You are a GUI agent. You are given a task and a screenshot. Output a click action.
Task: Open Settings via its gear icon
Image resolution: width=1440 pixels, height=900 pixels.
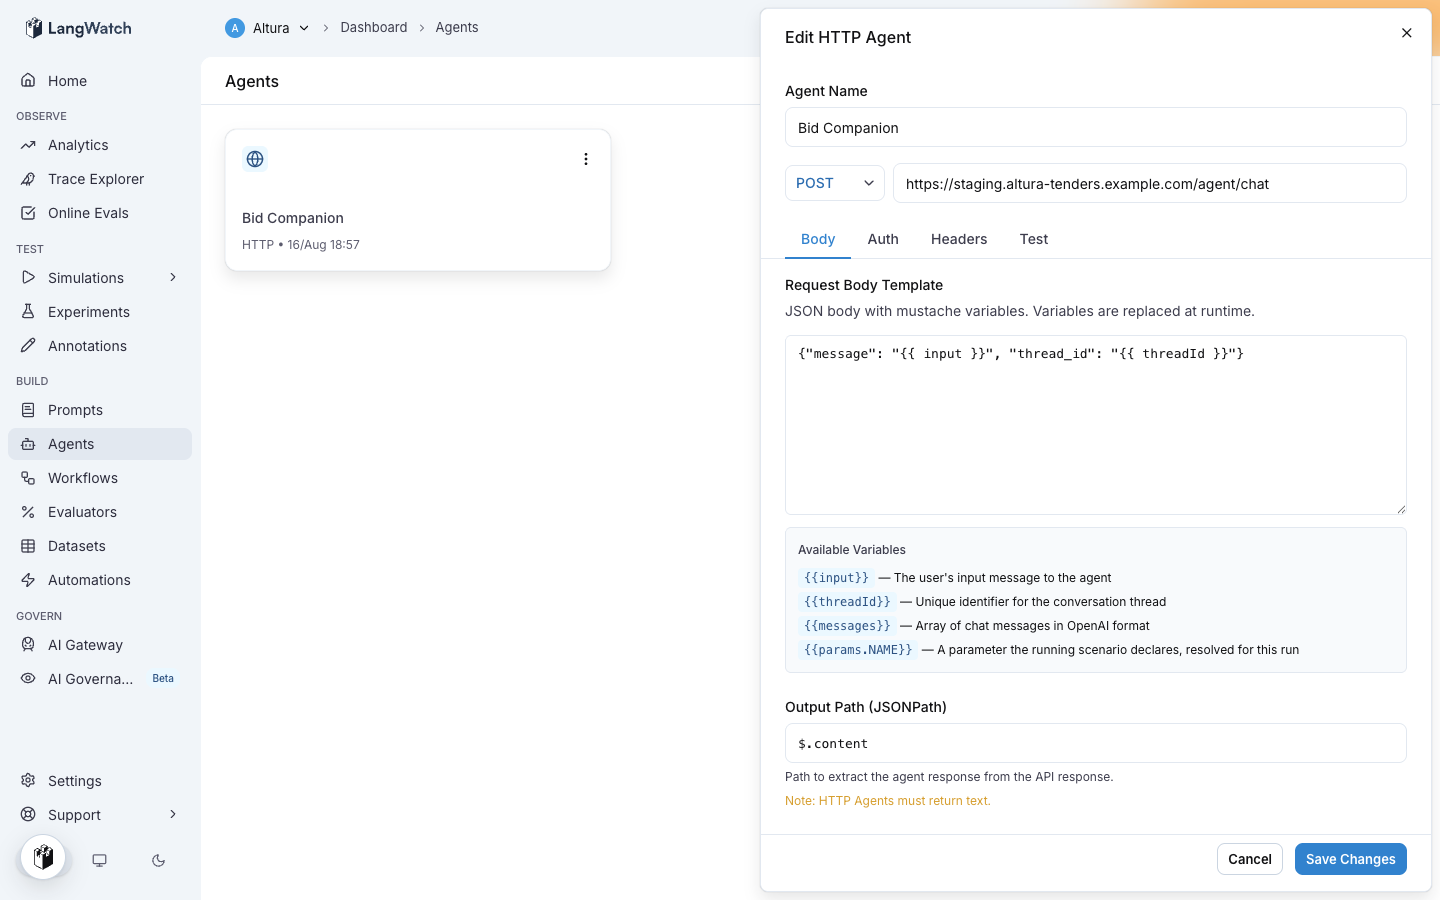[x=28, y=780]
